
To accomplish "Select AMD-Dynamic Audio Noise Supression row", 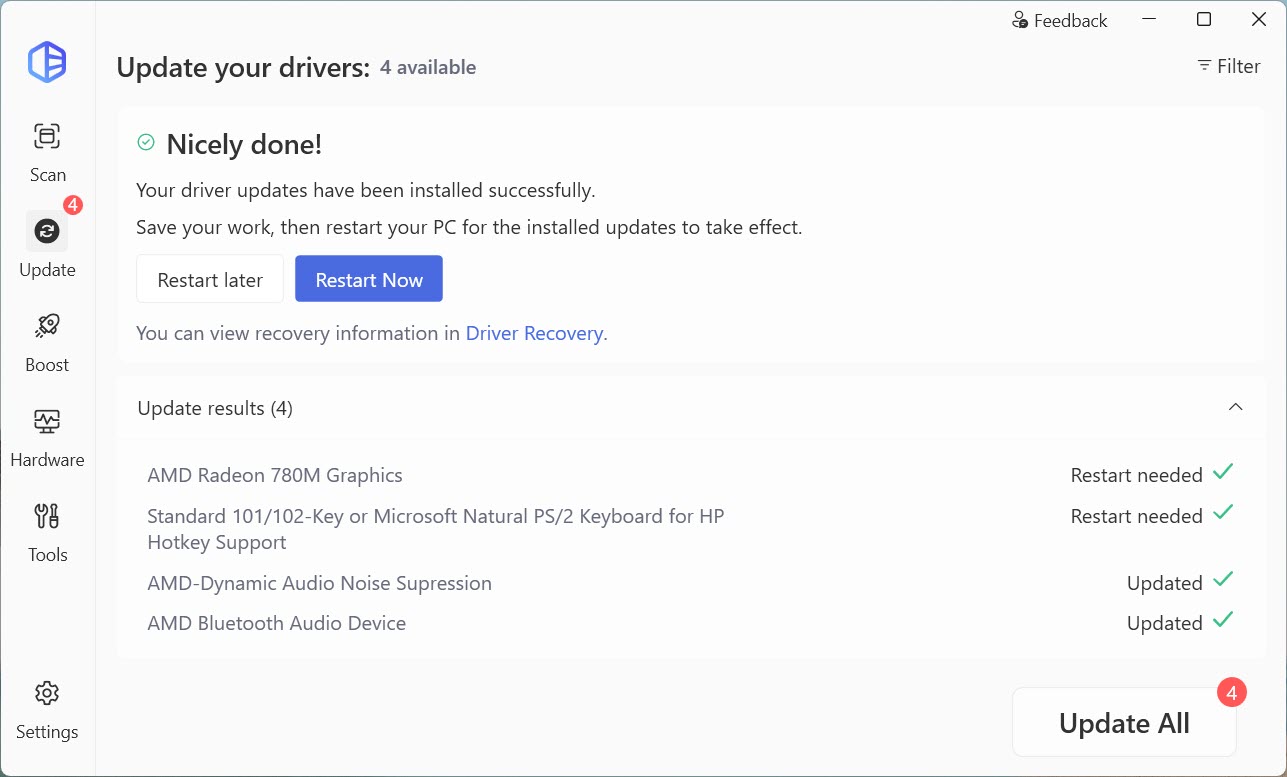I will 691,583.
